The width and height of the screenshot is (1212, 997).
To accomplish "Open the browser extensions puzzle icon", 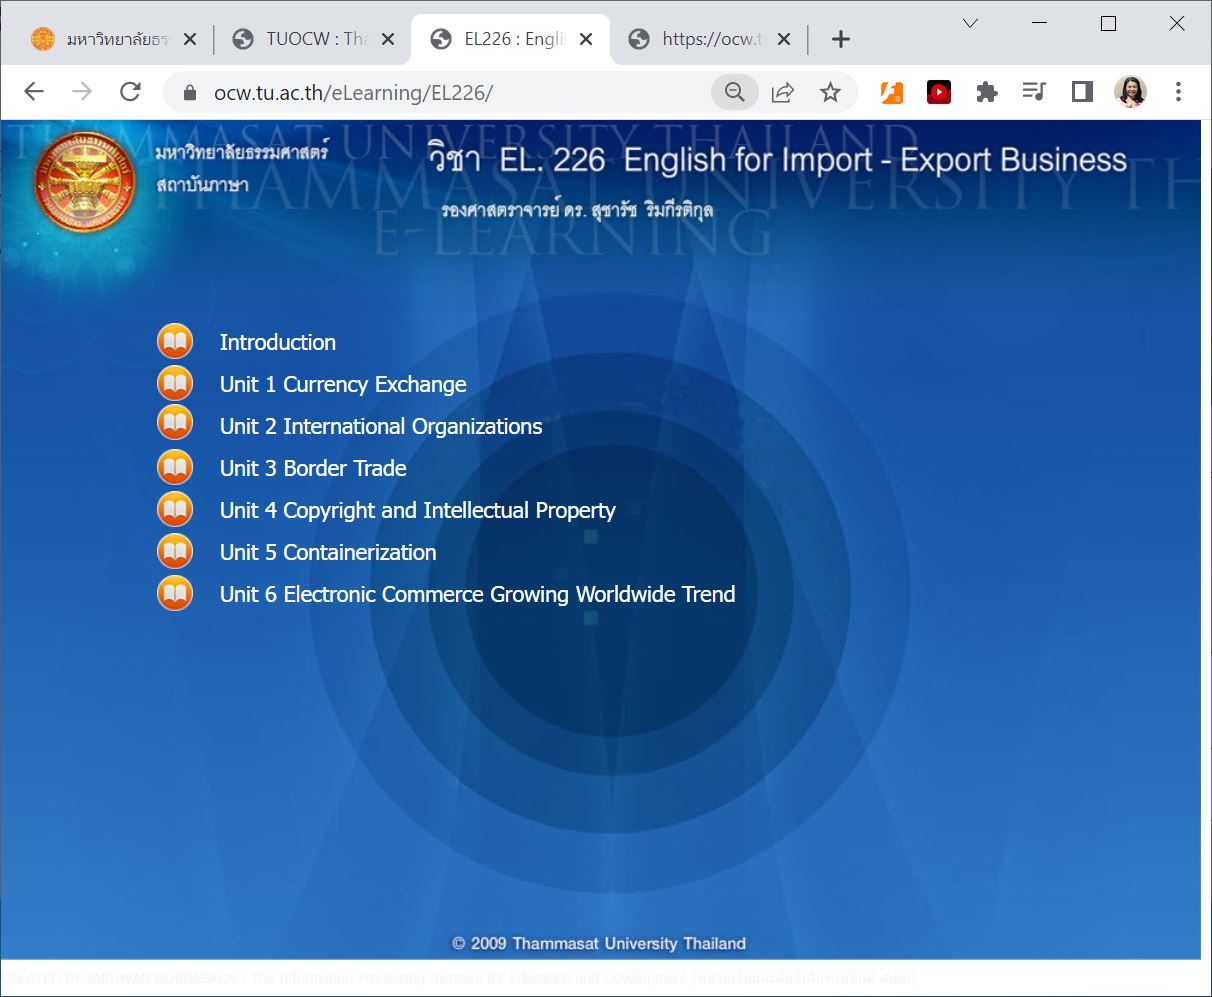I will click(986, 93).
